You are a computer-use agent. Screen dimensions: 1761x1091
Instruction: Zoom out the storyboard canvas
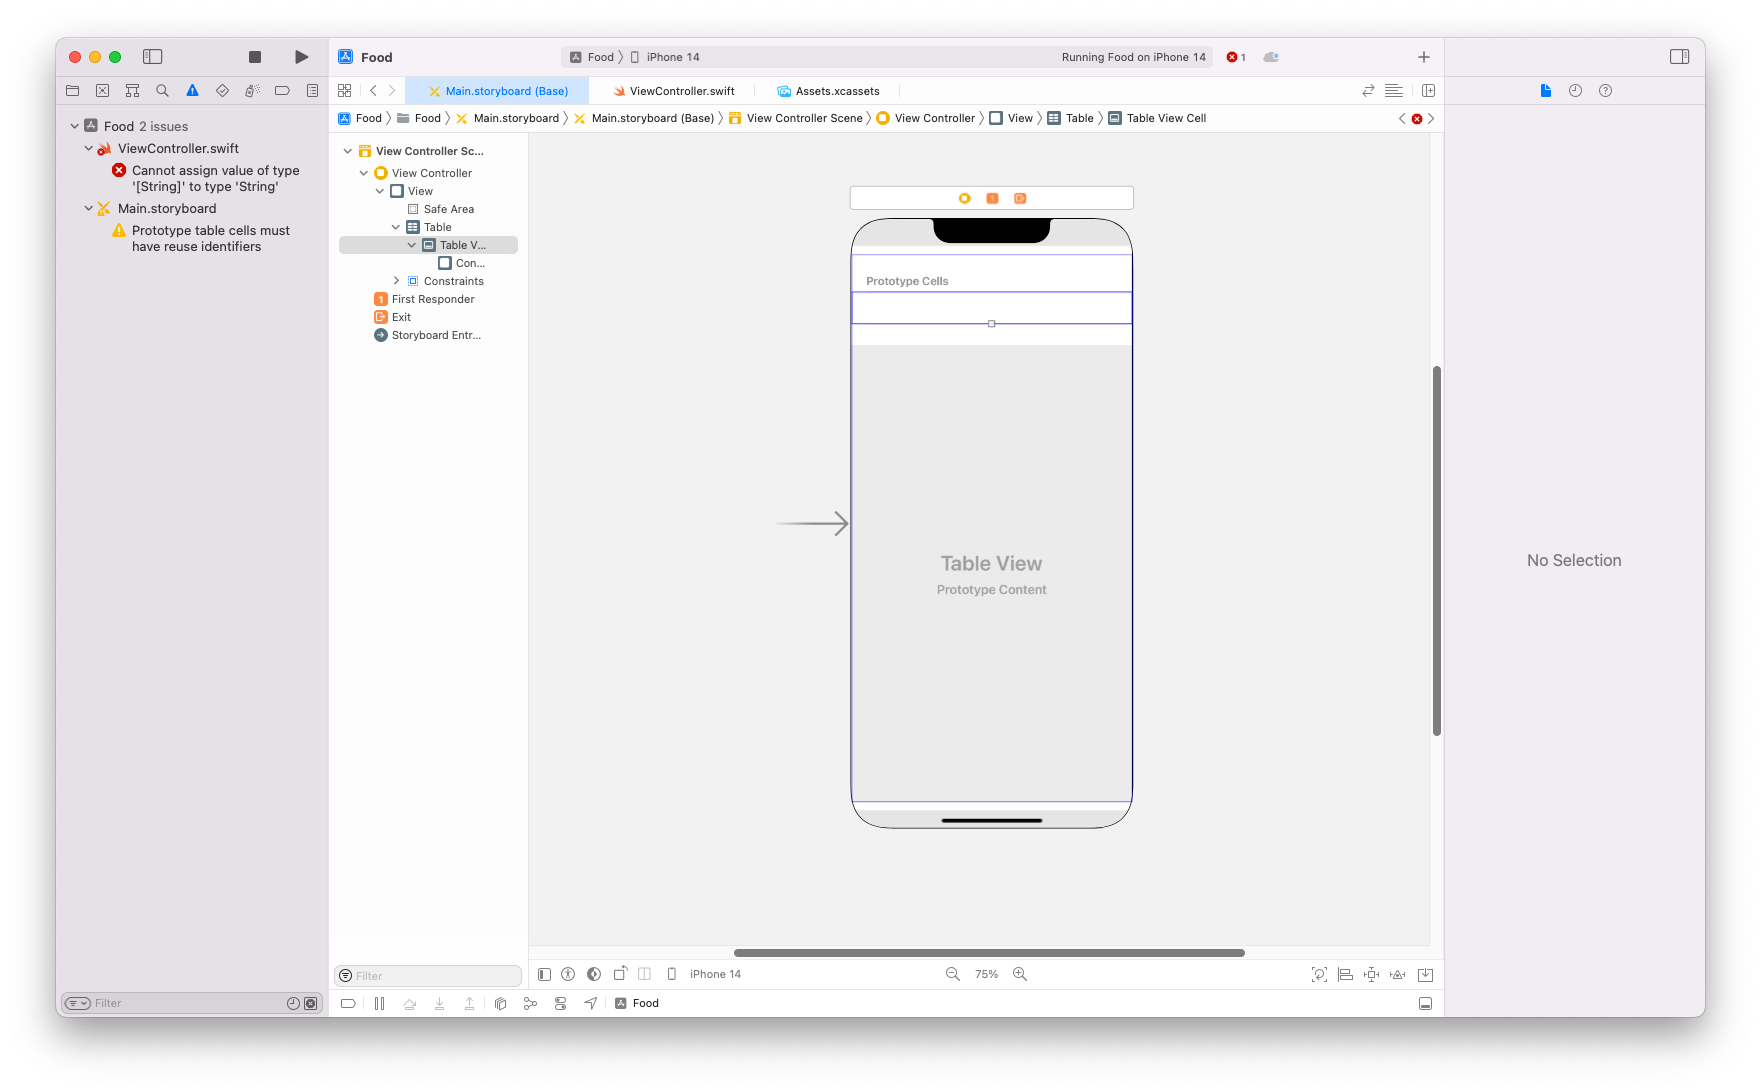[953, 974]
